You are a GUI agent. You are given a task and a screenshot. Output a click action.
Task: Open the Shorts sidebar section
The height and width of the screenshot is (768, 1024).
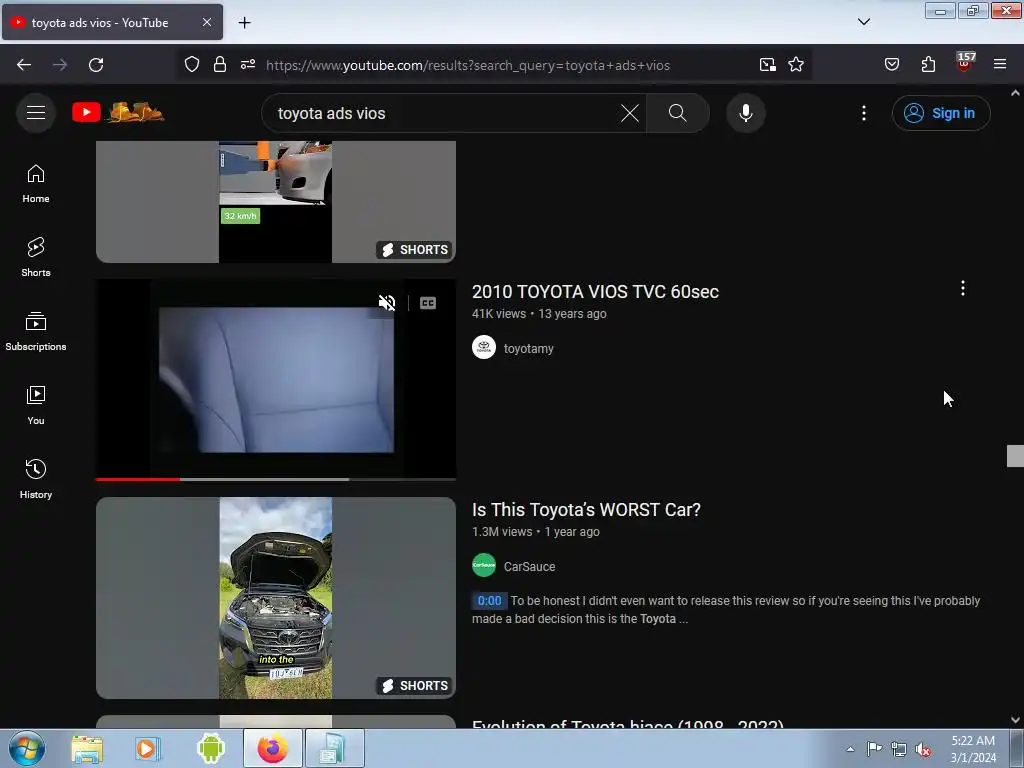[36, 257]
